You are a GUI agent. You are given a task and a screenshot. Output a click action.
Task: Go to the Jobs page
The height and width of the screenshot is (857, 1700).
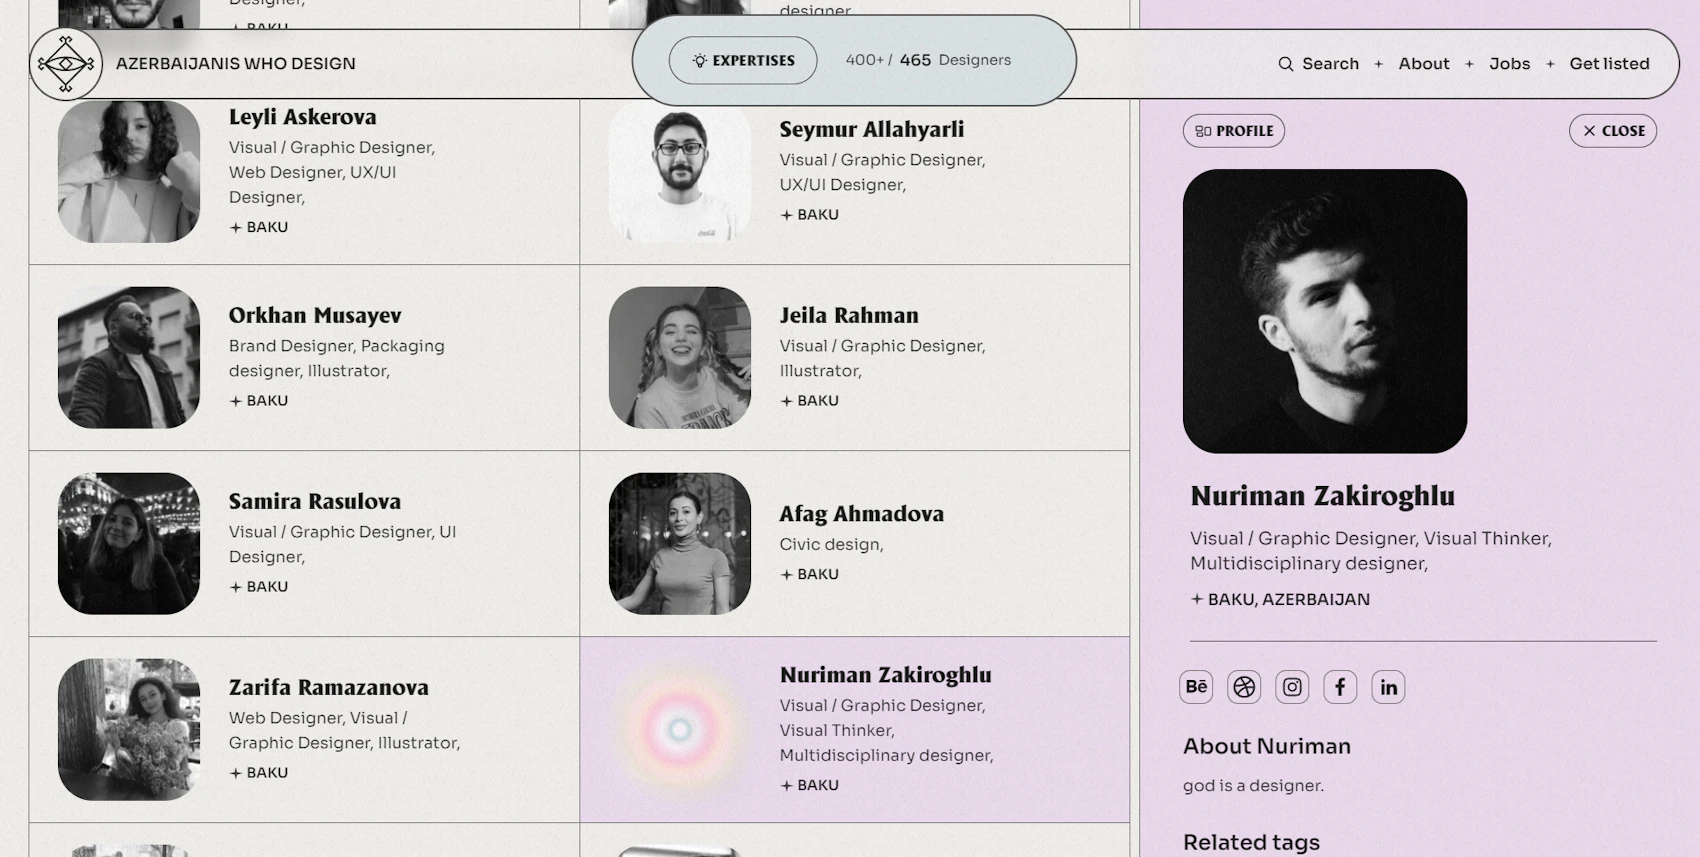pyautogui.click(x=1509, y=64)
